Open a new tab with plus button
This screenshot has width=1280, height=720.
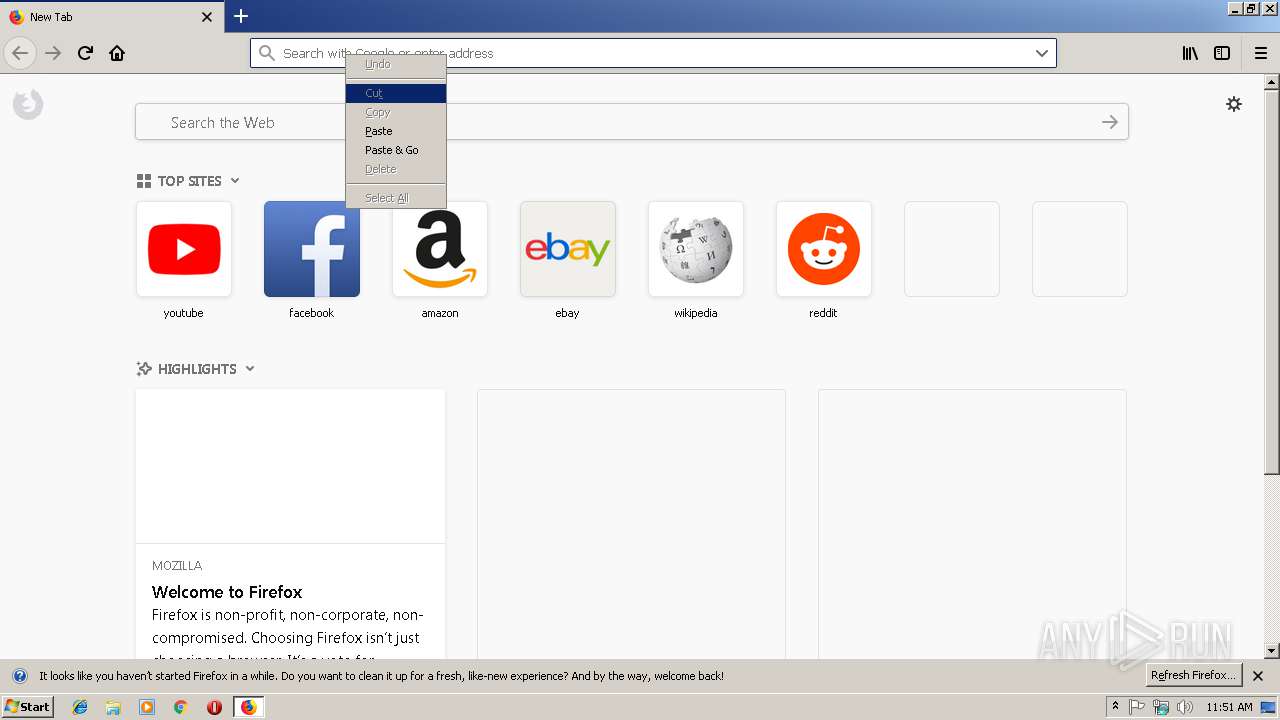click(241, 16)
